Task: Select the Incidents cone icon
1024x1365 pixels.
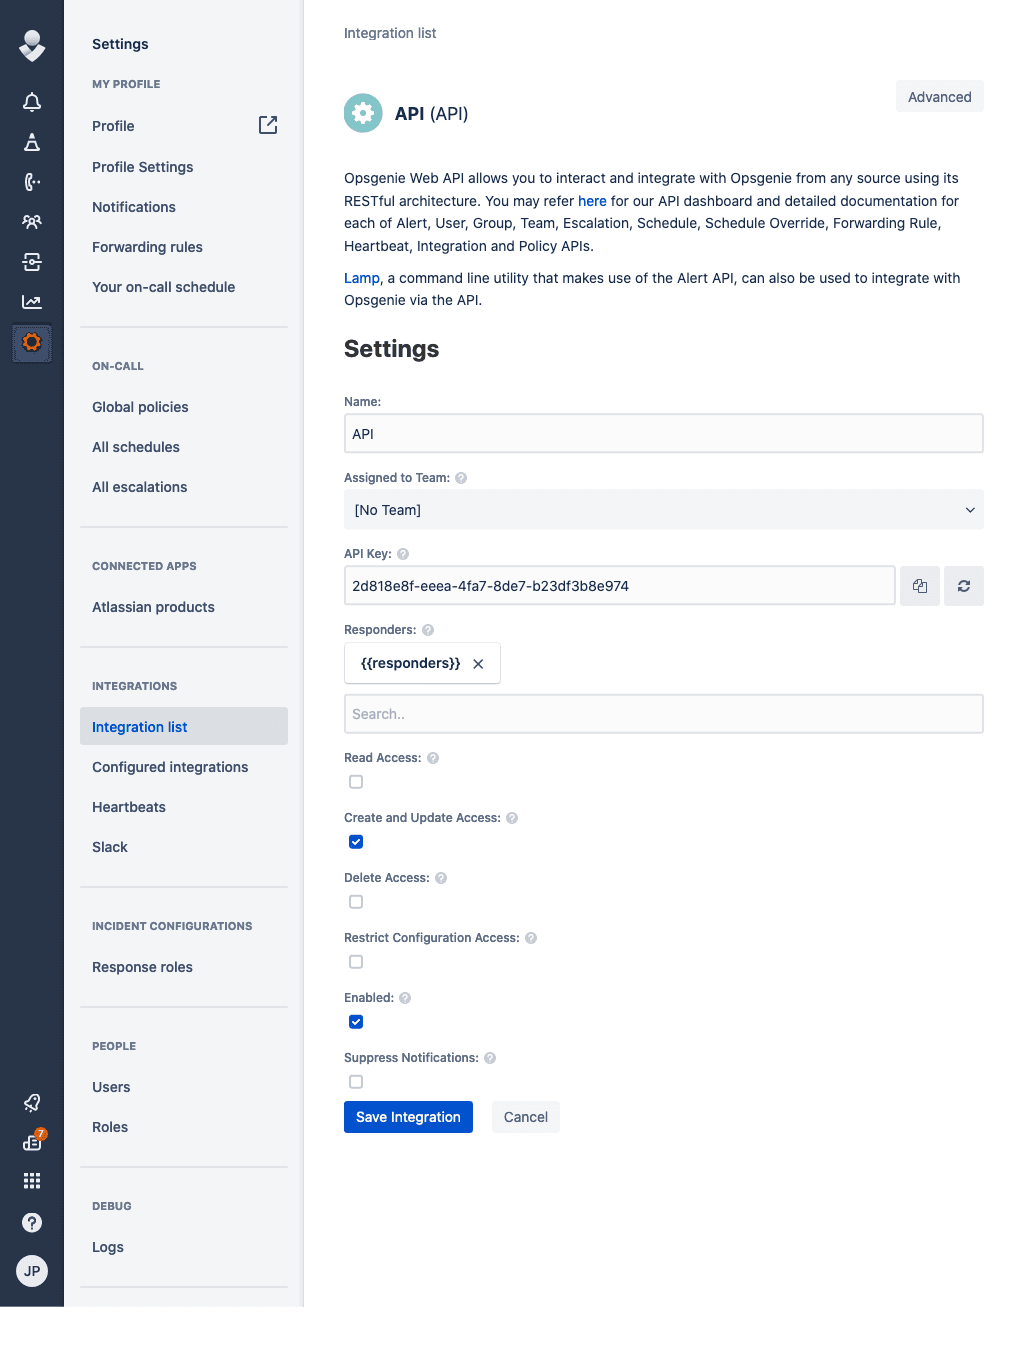Action: [x=31, y=142]
